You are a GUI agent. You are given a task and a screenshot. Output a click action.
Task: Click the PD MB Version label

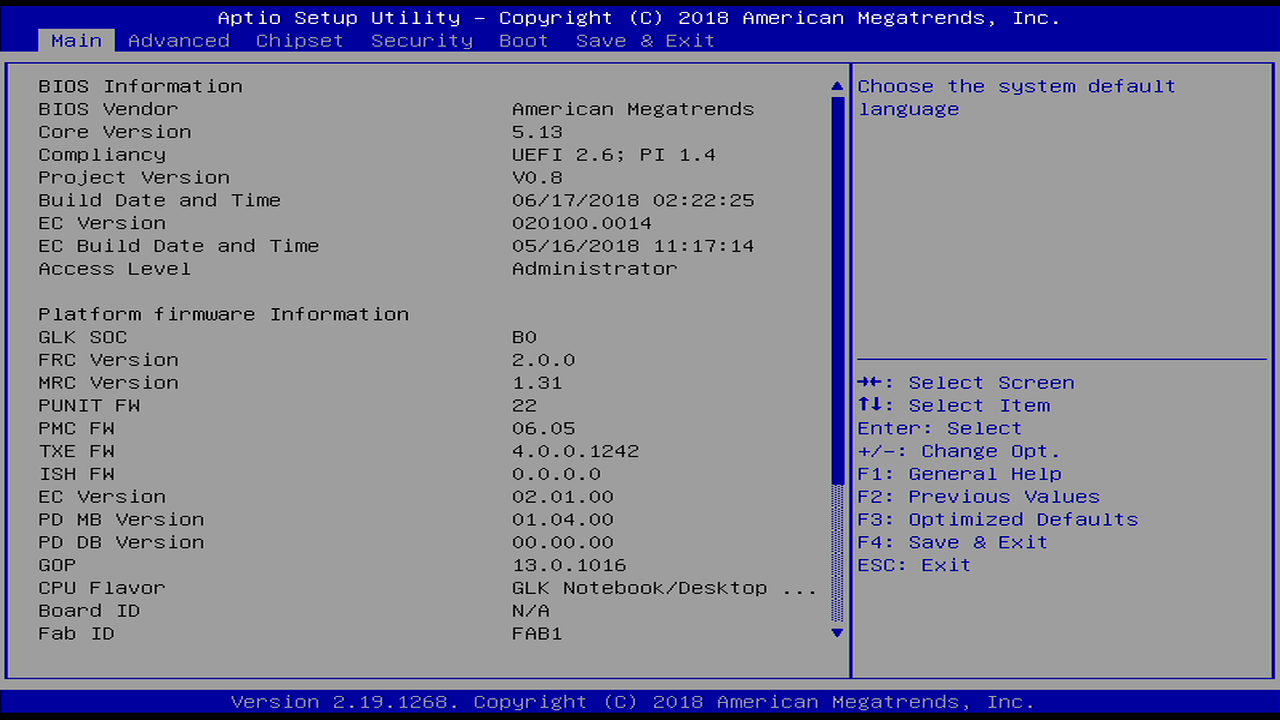click(121, 520)
